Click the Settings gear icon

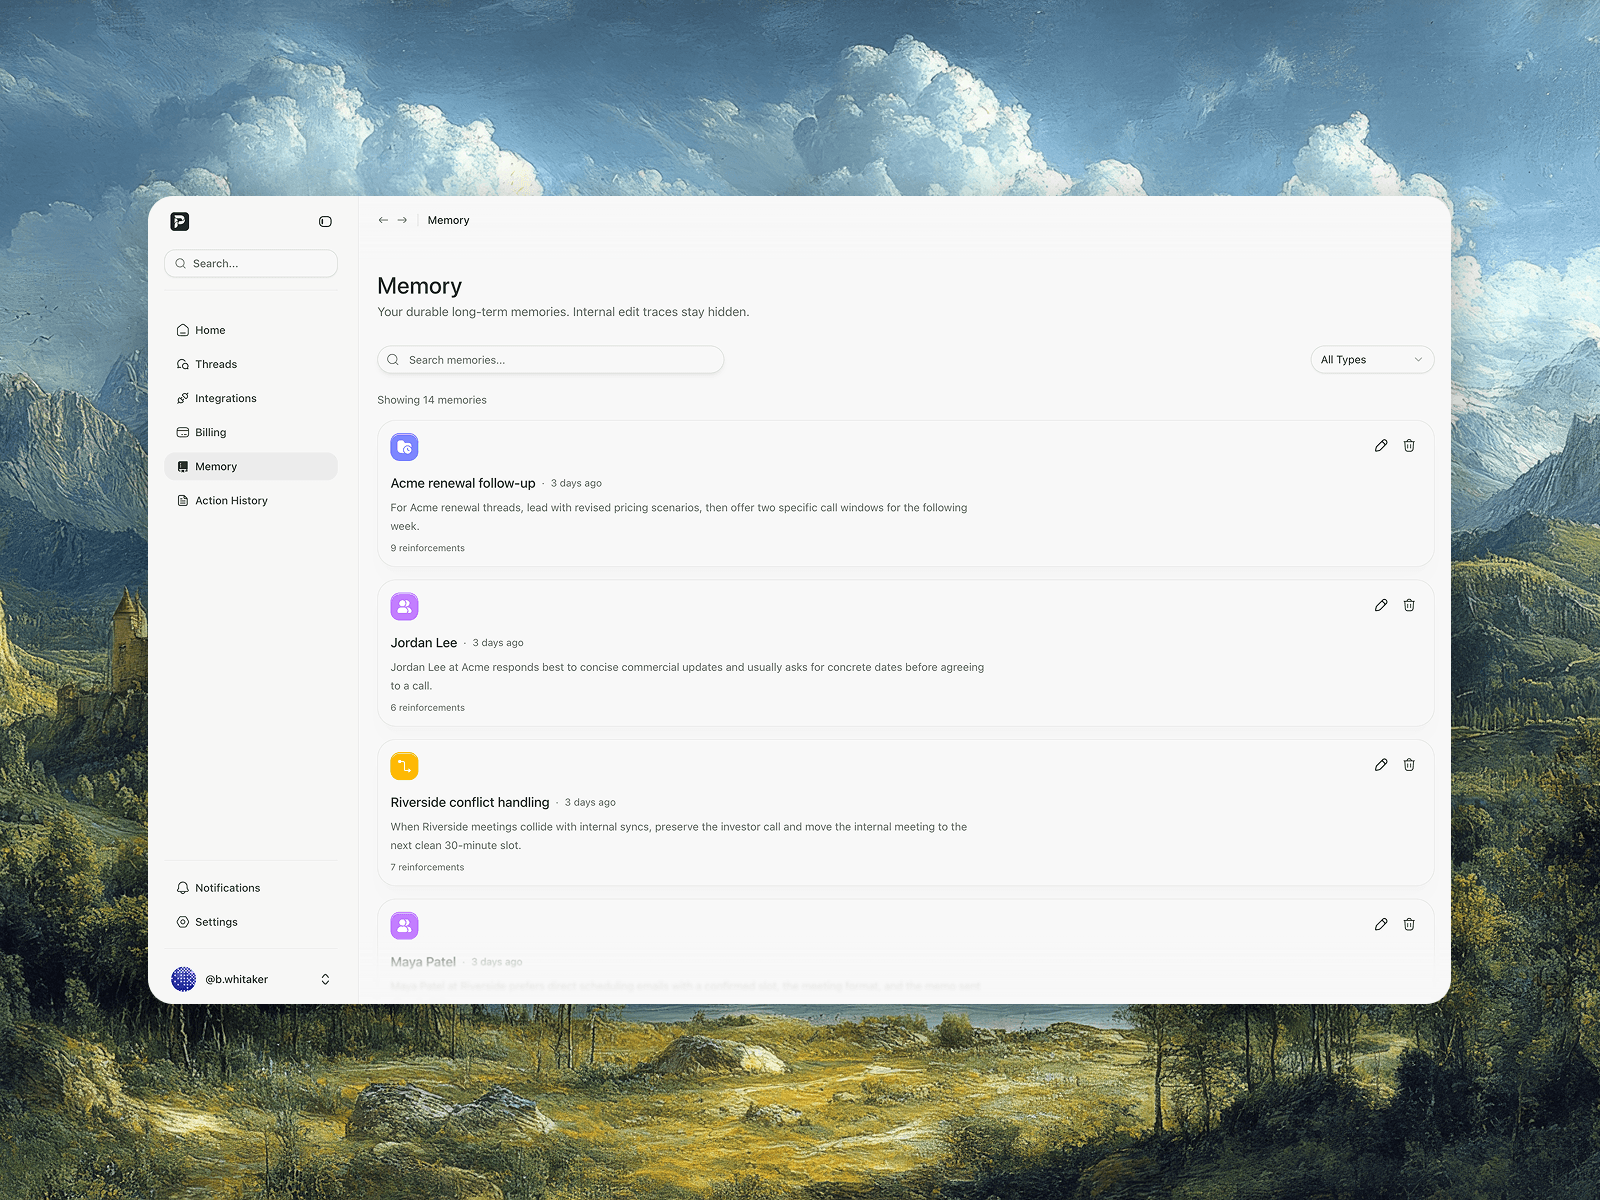point(183,922)
